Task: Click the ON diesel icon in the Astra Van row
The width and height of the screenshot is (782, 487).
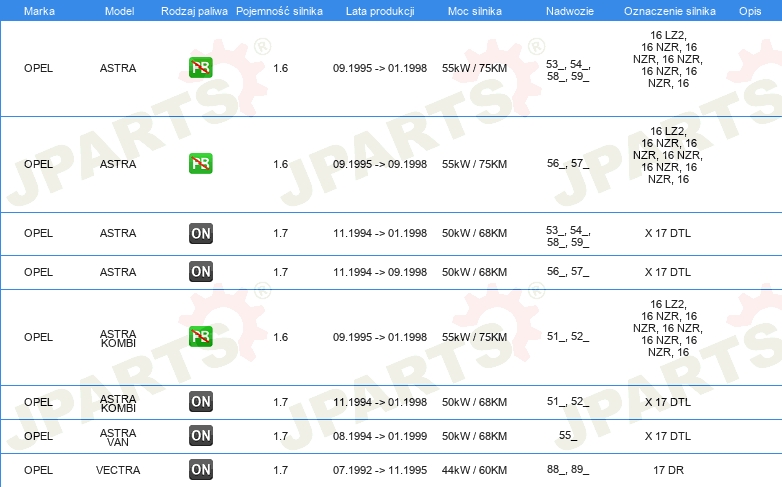Action: (x=200, y=435)
